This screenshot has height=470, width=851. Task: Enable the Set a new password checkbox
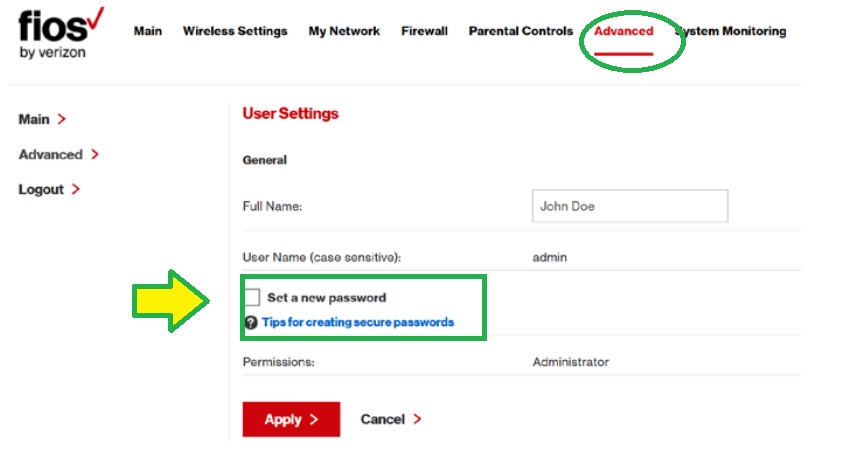click(252, 297)
